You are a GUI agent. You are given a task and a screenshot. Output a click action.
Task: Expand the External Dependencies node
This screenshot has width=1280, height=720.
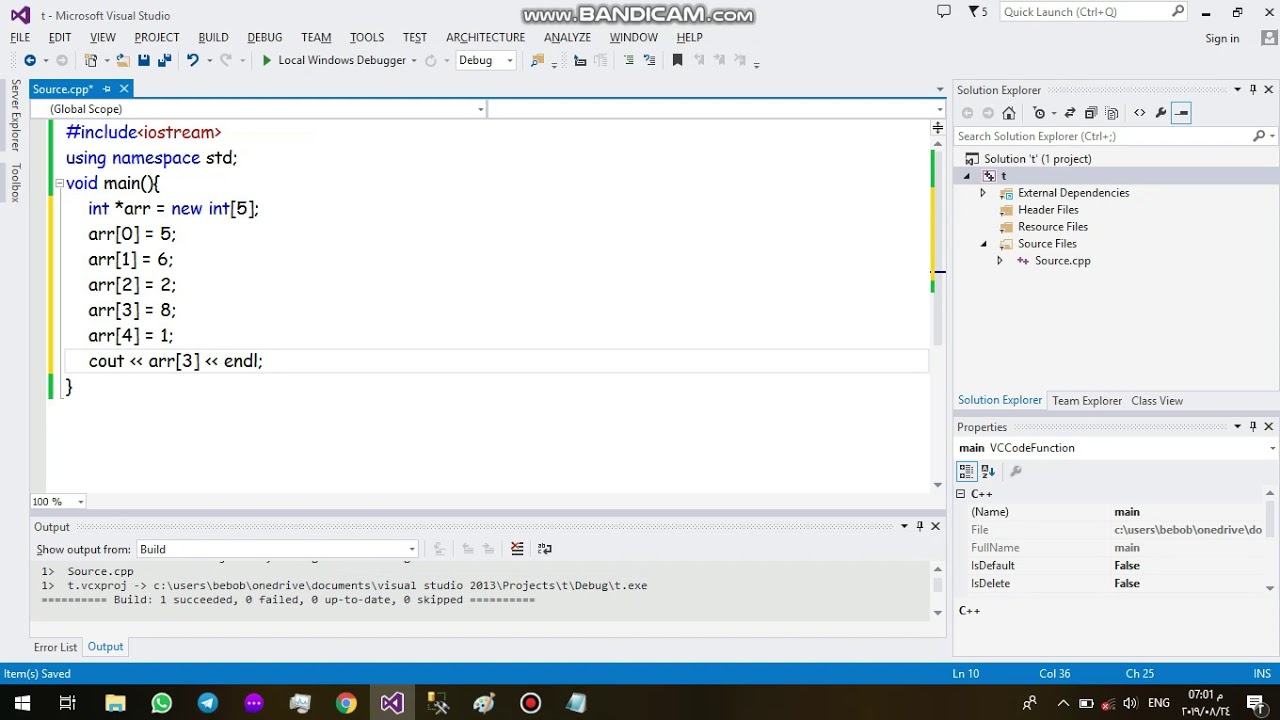click(983, 193)
